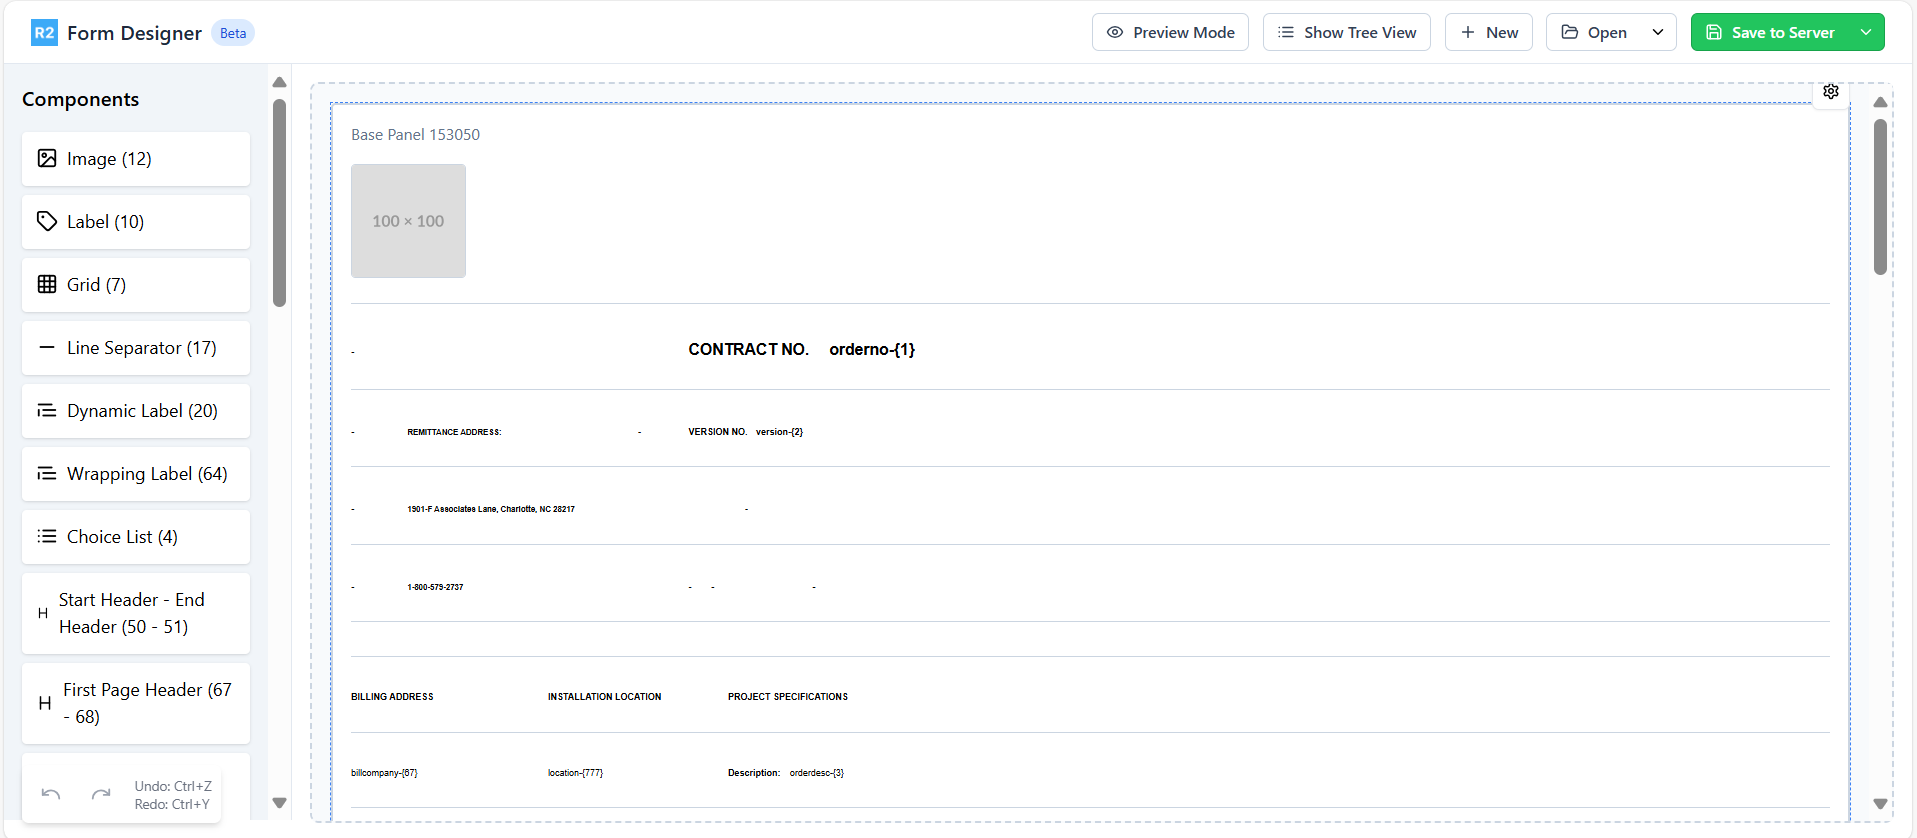Expand the Save to Server dropdown arrow
This screenshot has width=1917, height=838.
[x=1866, y=33]
